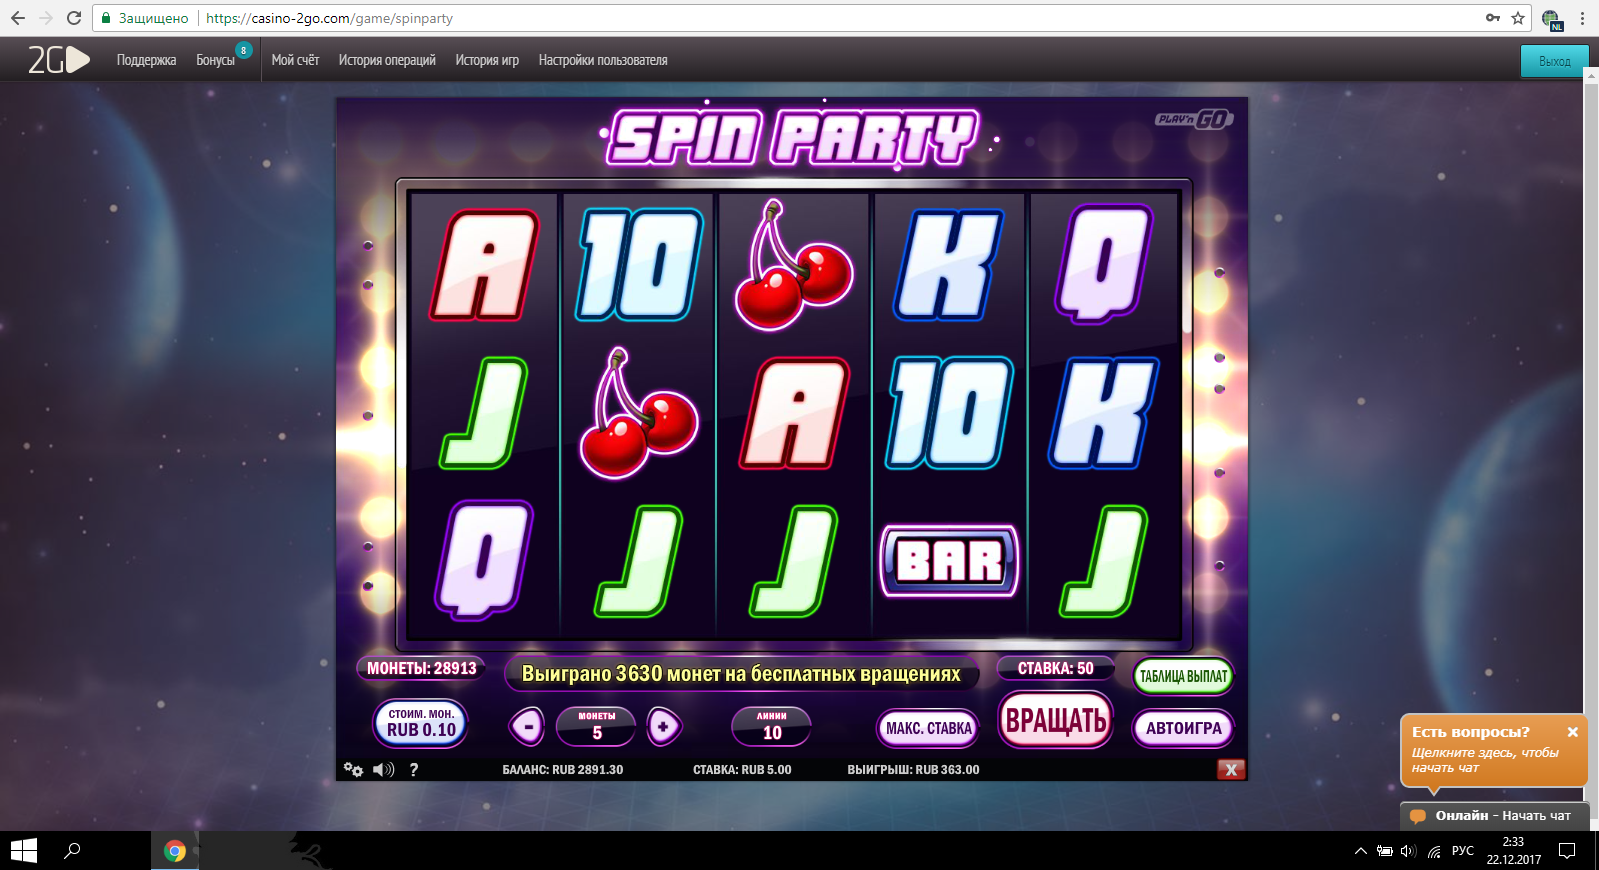Increase coins with the plus button

664,727
